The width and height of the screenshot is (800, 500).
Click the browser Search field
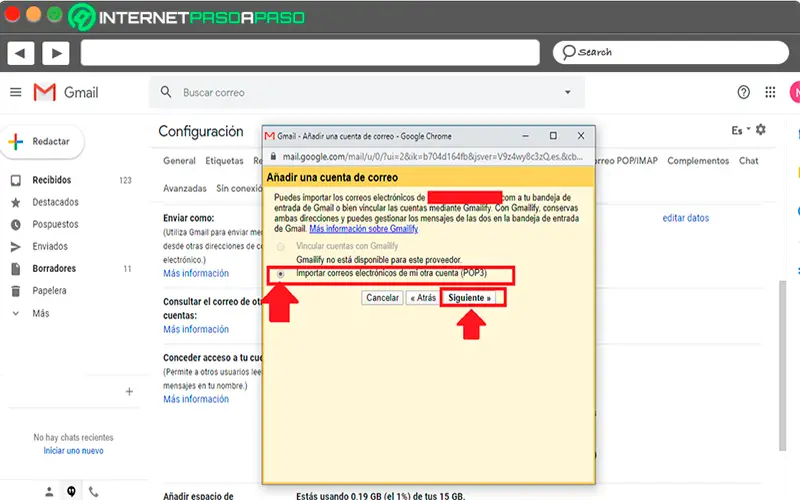[670, 53]
